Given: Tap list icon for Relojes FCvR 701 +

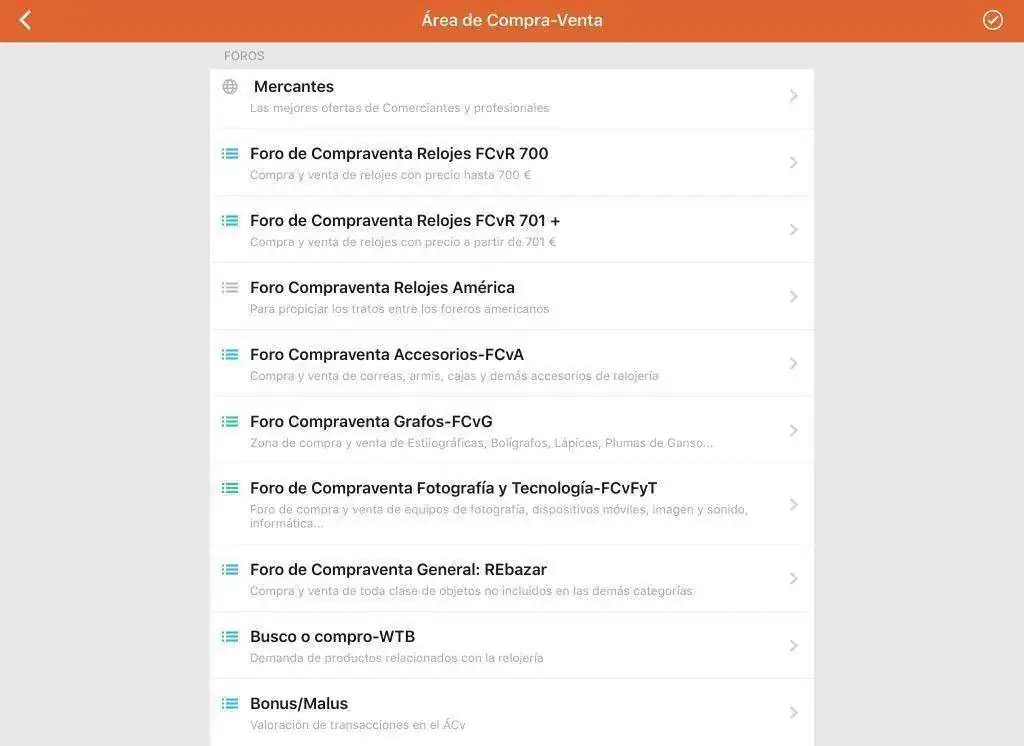Looking at the screenshot, I should pyautogui.click(x=230, y=221).
